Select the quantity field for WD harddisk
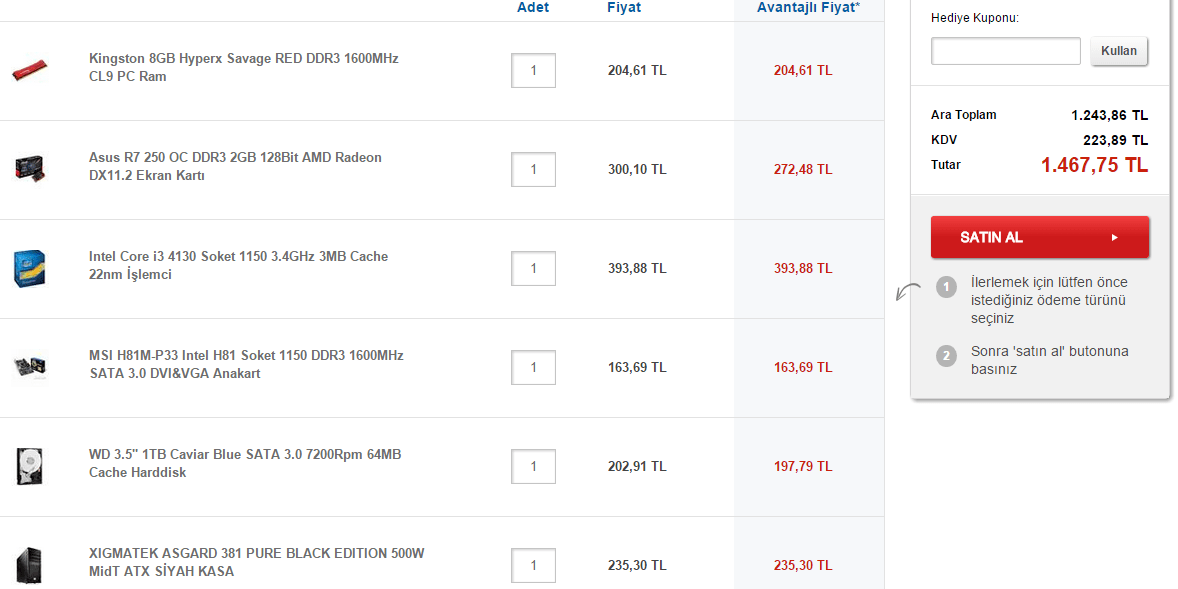Image resolution: width=1178 pixels, height=589 pixels. [533, 466]
